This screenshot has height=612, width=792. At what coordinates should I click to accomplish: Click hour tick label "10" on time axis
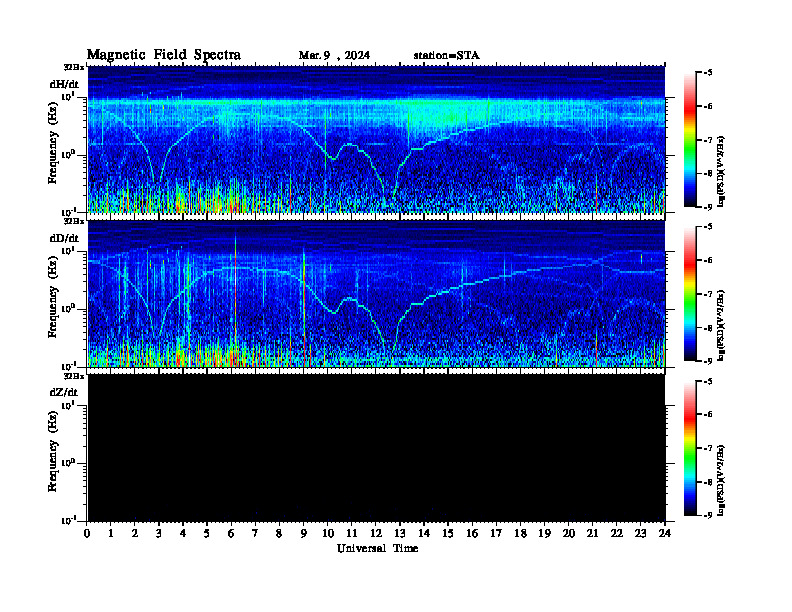[x=328, y=533]
